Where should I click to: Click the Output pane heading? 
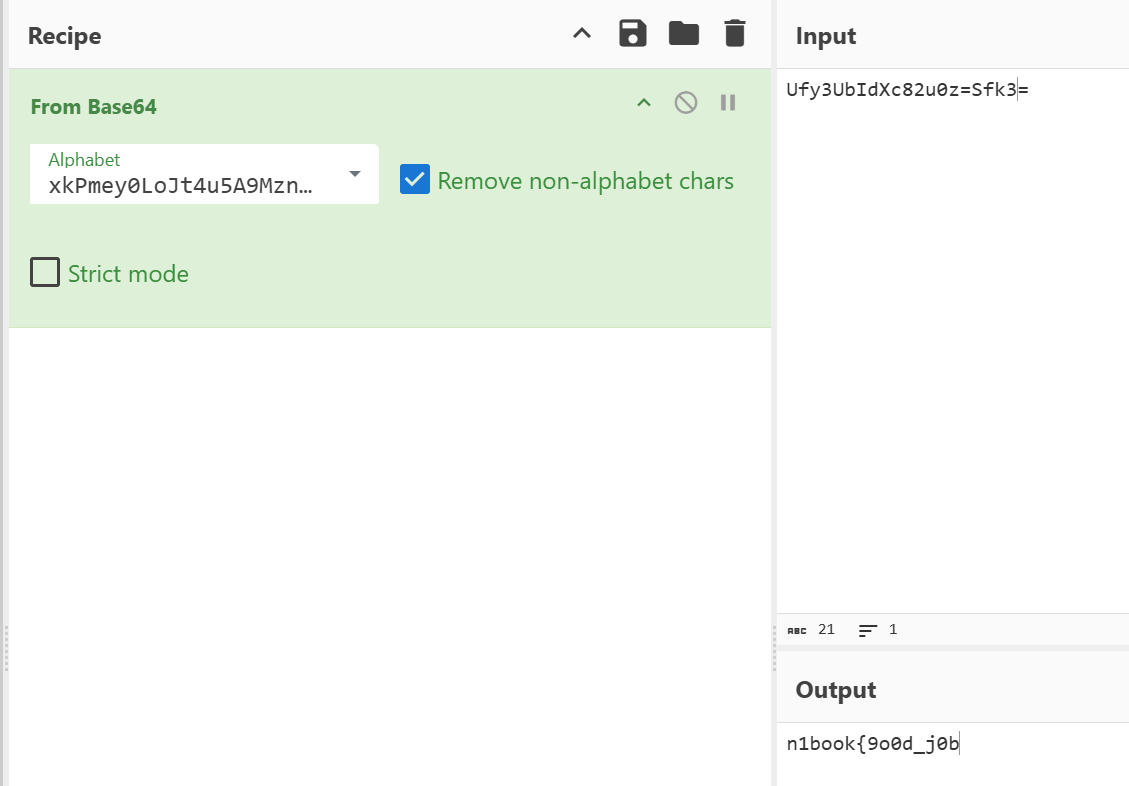[x=836, y=690]
